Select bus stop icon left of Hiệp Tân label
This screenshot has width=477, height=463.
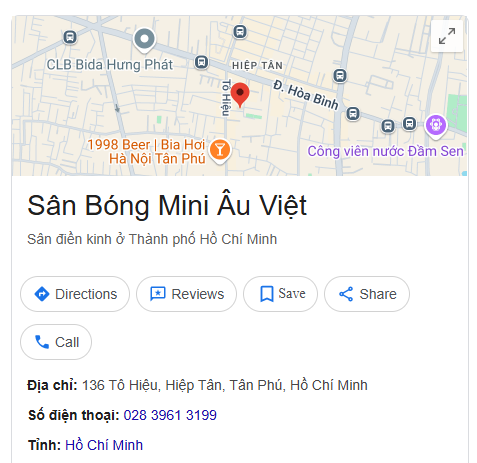tap(201, 62)
